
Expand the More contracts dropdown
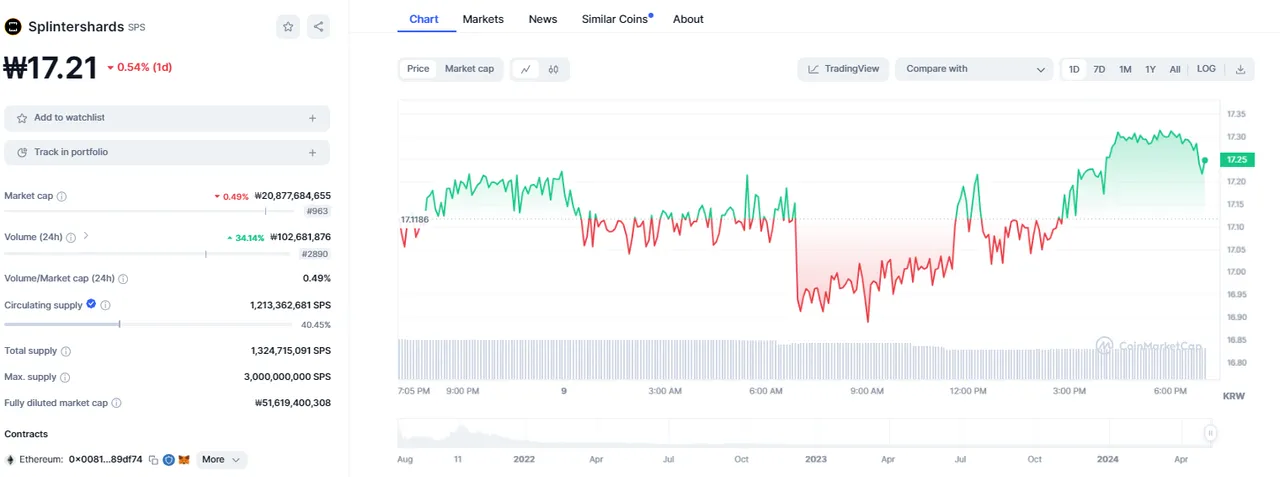click(x=221, y=460)
